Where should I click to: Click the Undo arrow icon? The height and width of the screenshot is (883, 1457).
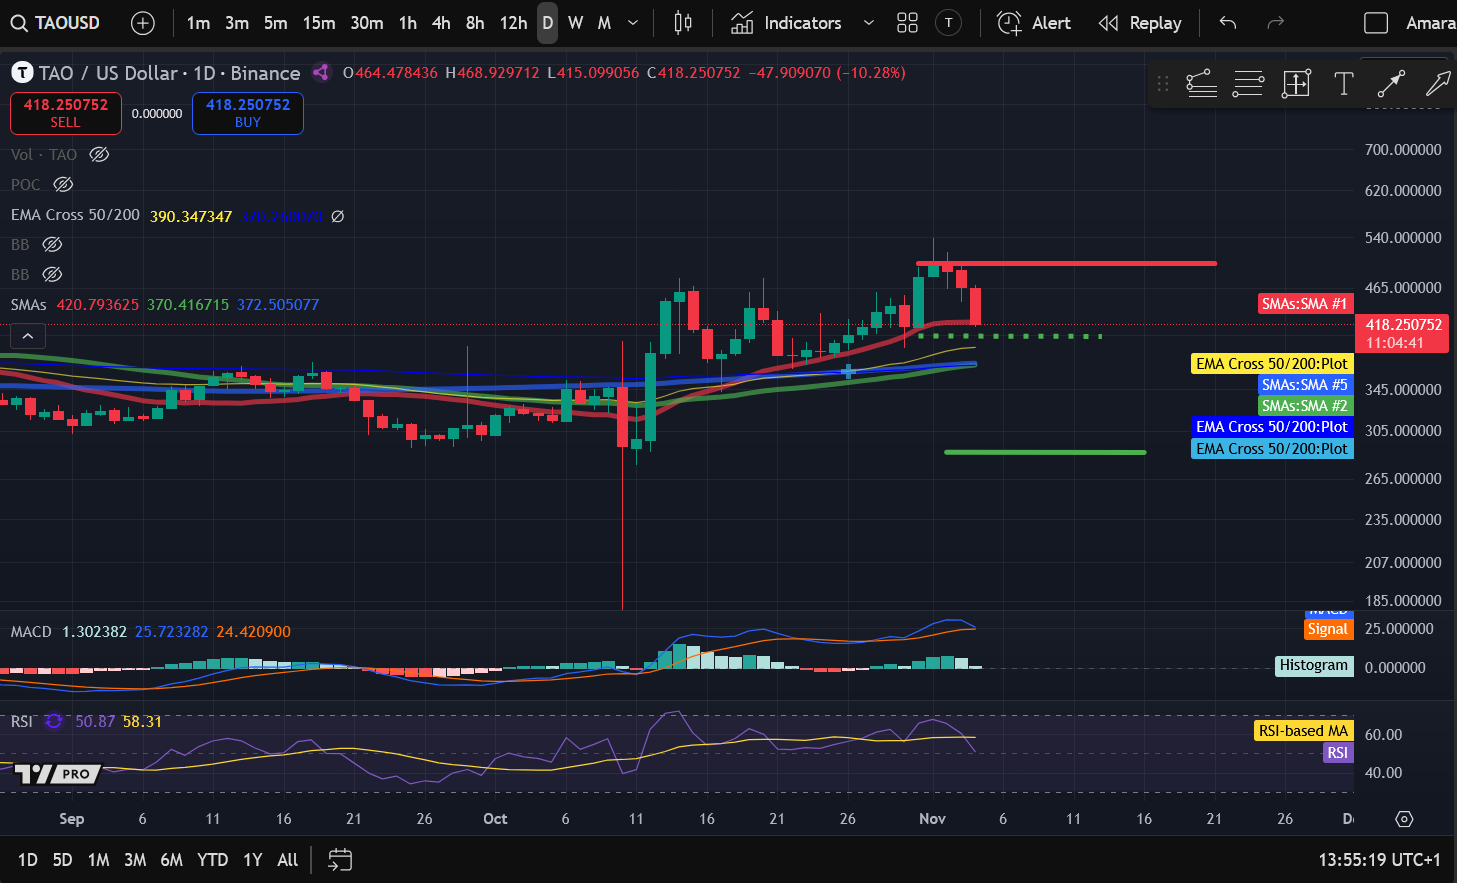pyautogui.click(x=1227, y=22)
